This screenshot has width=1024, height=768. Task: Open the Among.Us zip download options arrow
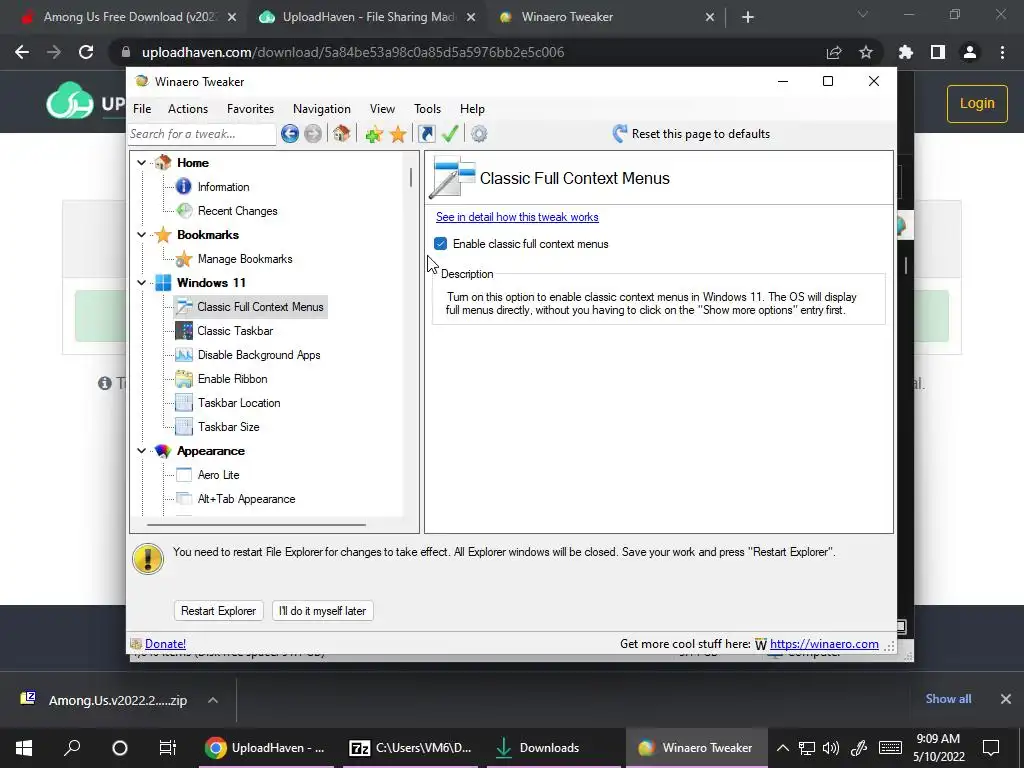click(x=213, y=700)
